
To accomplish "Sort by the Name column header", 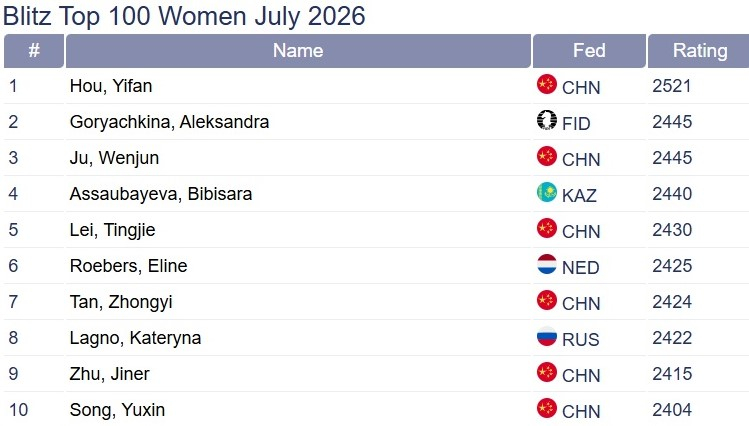I will click(x=298, y=51).
